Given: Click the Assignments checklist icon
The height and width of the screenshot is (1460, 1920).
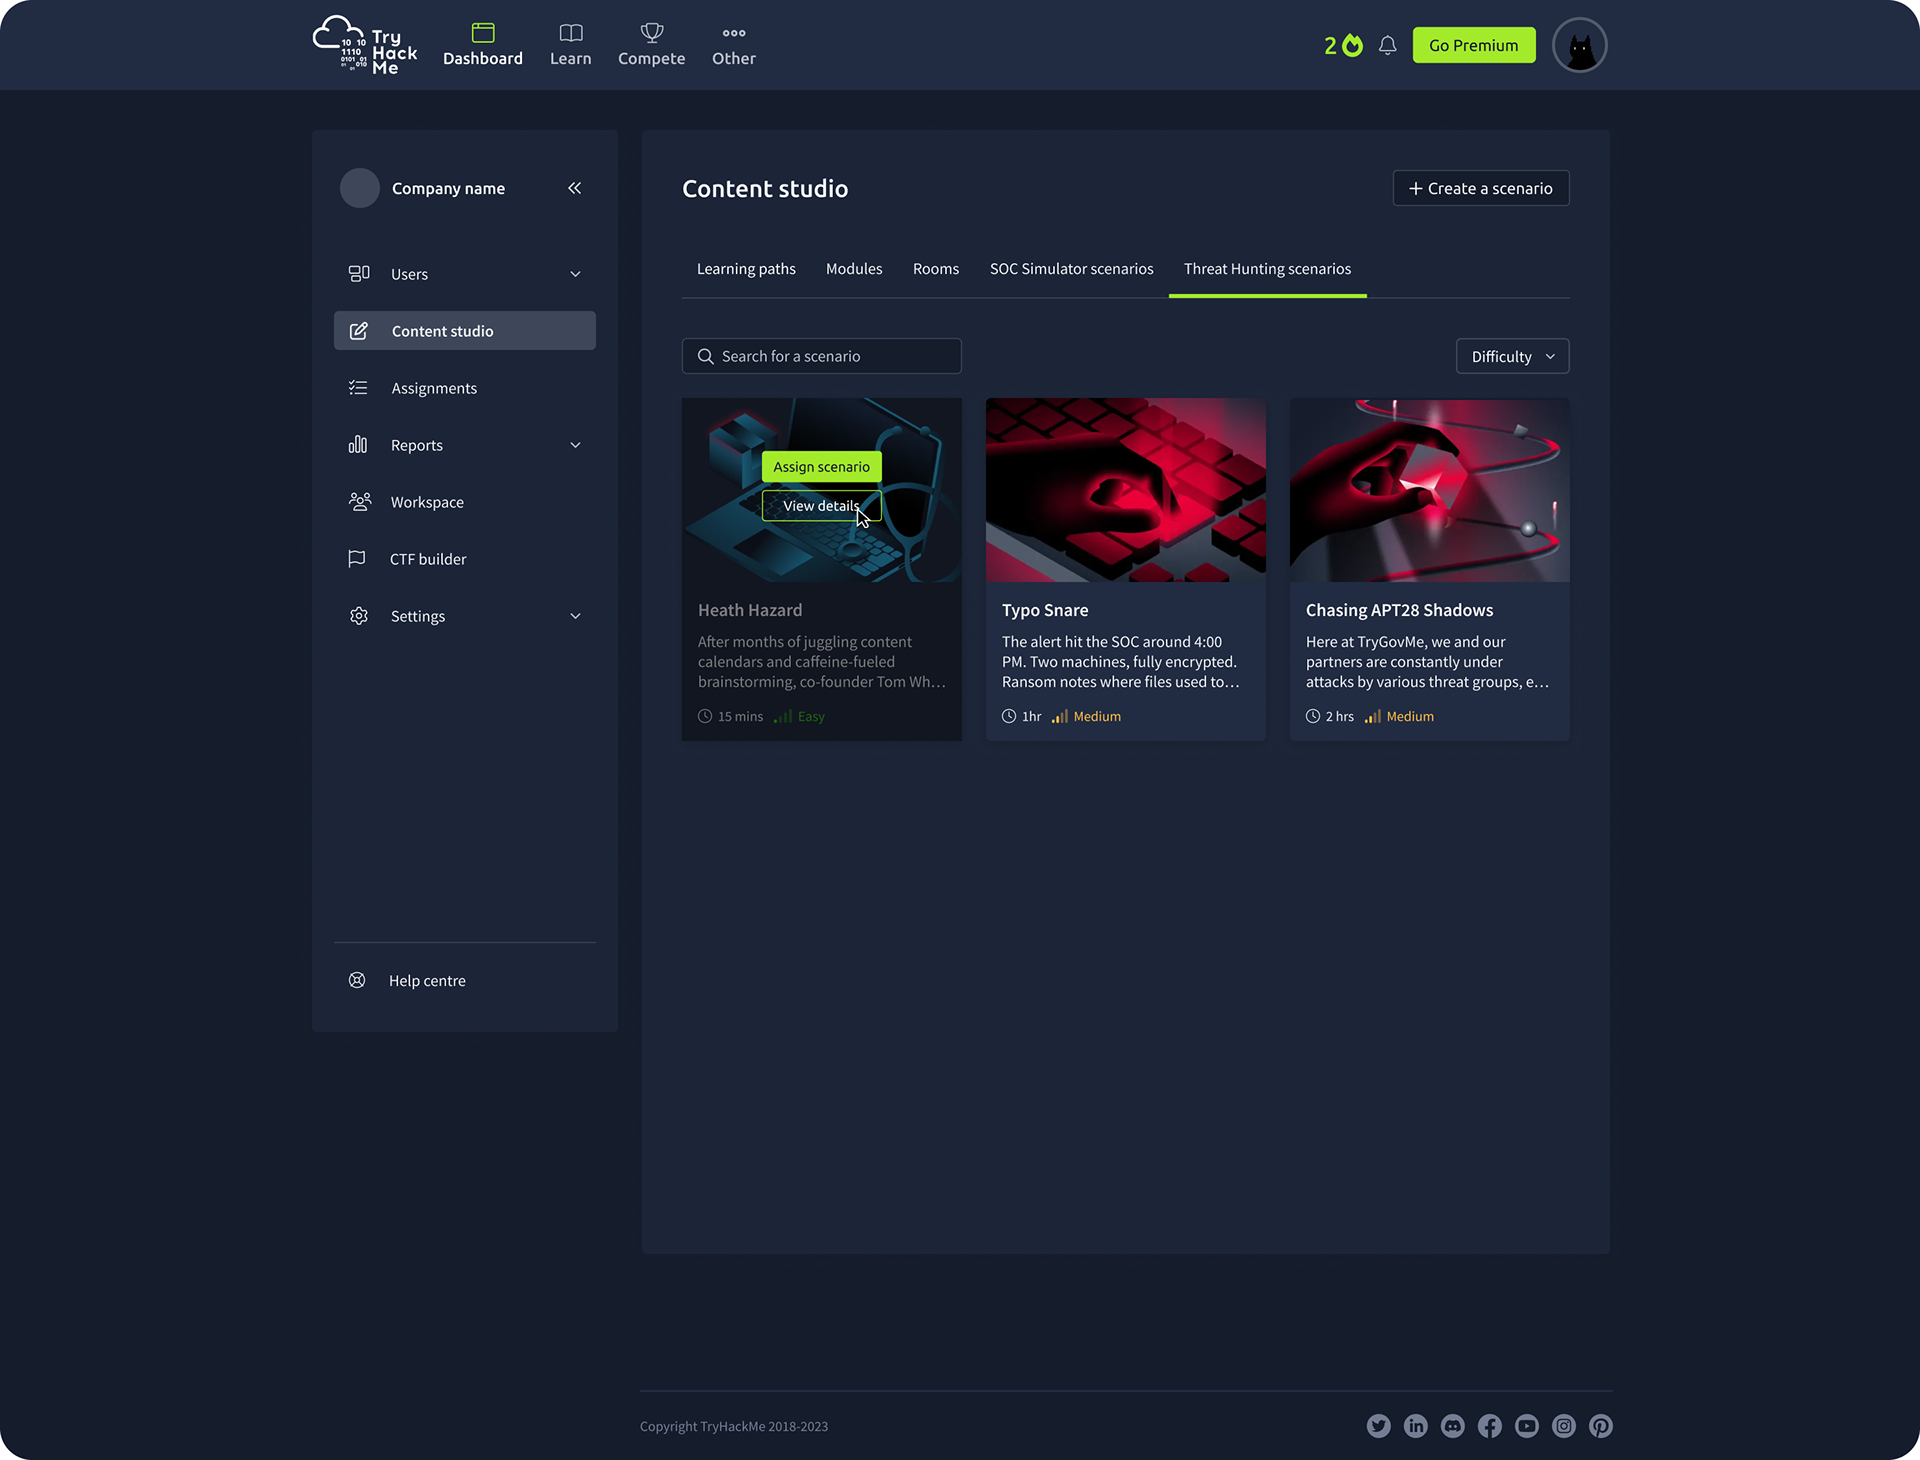Looking at the screenshot, I should [358, 388].
